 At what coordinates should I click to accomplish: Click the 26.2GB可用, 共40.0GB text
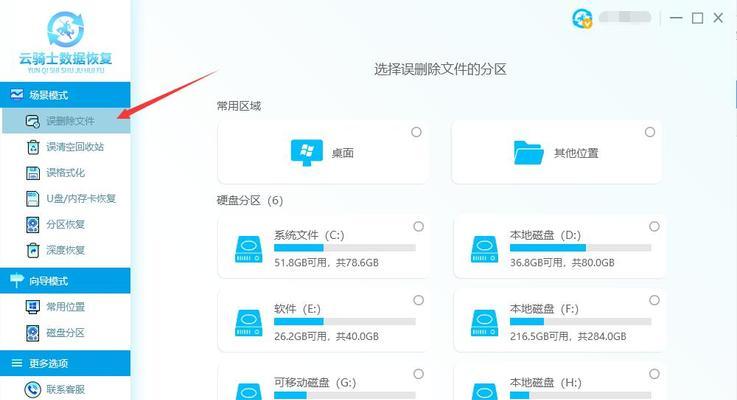326,336
